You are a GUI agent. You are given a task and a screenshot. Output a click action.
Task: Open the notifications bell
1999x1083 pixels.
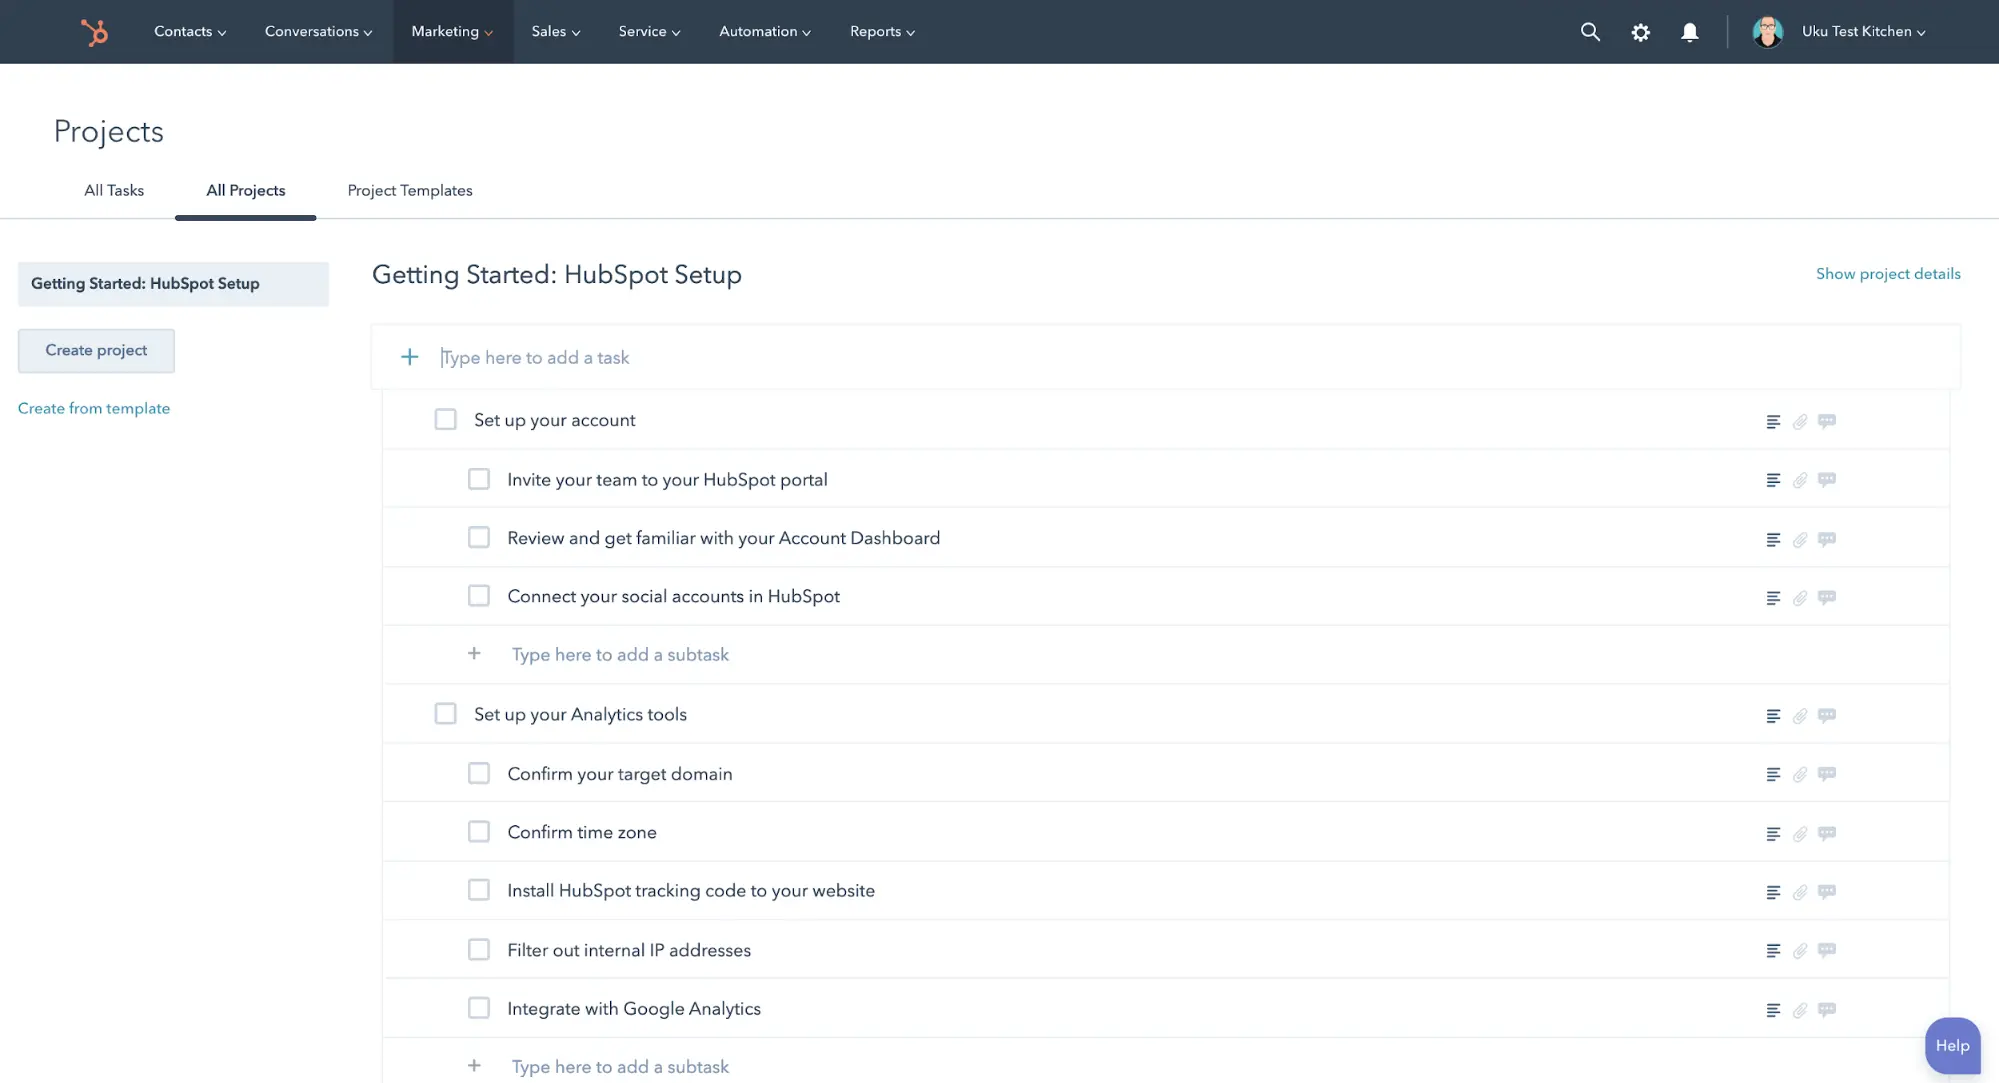[x=1690, y=32]
